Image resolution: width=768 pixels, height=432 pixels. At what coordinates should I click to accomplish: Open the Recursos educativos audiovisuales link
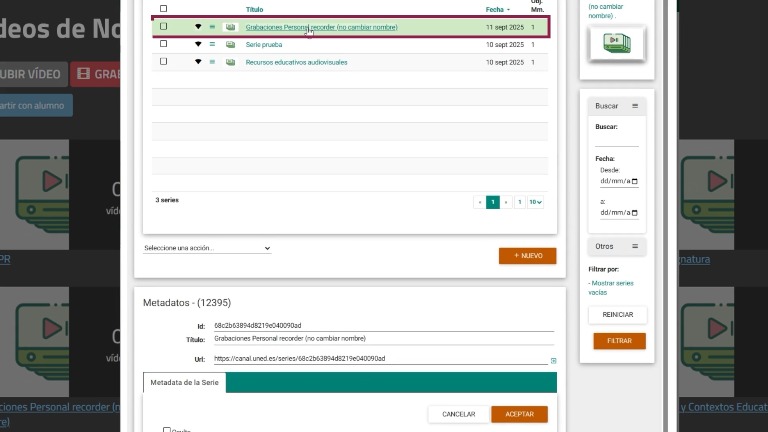(296, 63)
